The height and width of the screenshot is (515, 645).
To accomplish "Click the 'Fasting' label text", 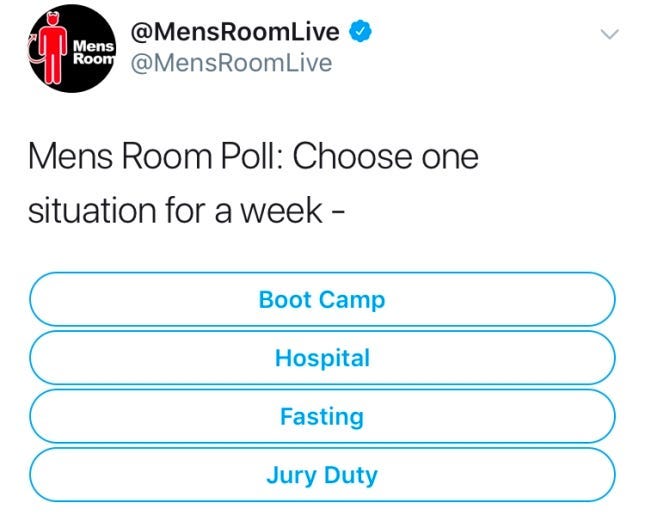I will [322, 416].
